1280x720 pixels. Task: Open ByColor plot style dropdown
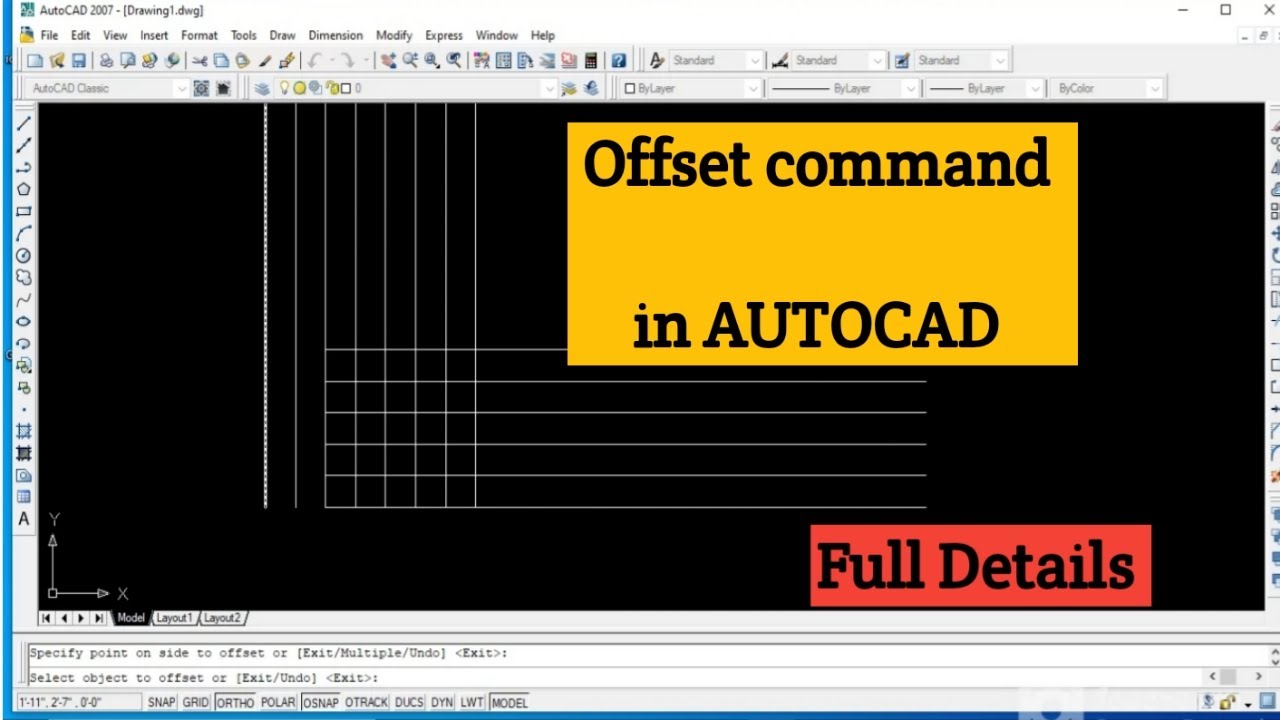[1155, 88]
